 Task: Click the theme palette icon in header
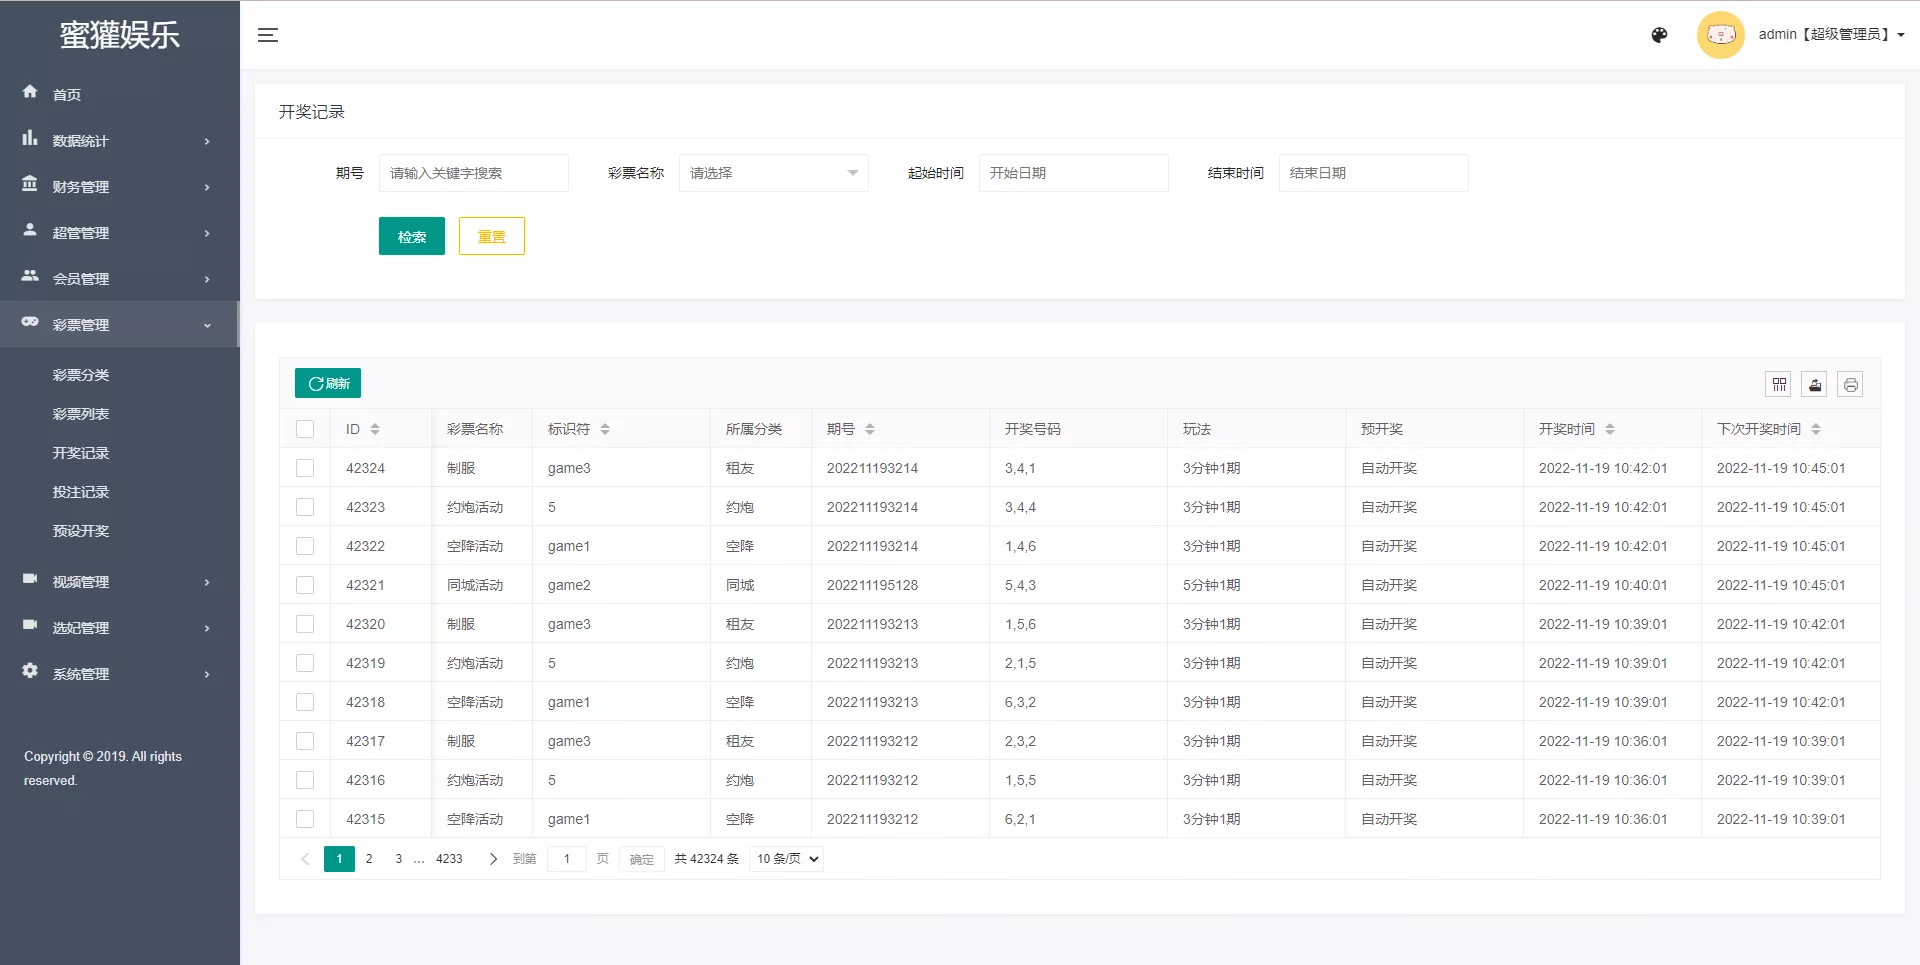pos(1659,34)
